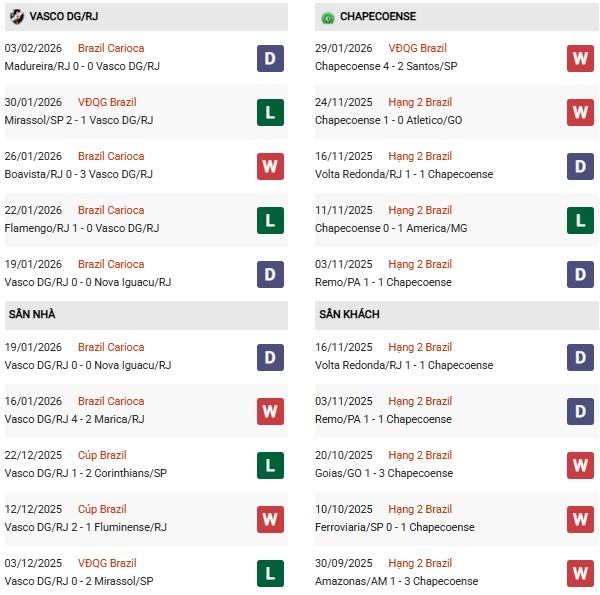Click the L badge for Chapecoense 0-1 America/MG
The height and width of the screenshot is (595, 600).
tap(580, 220)
